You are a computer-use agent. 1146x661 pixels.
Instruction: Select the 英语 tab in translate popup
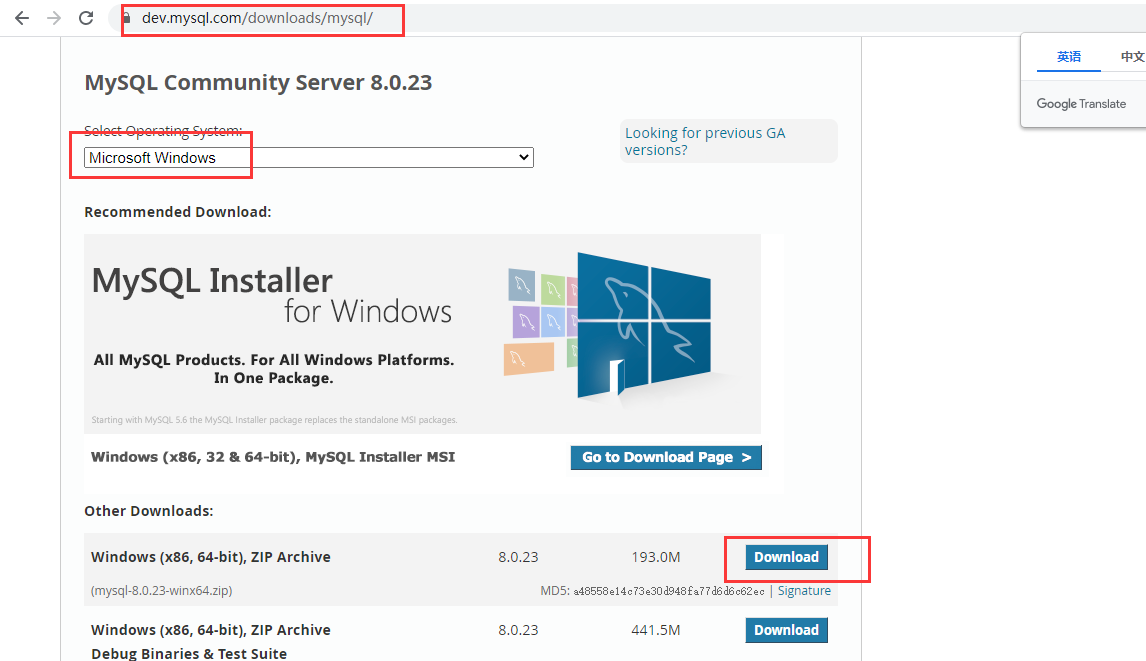1069,57
